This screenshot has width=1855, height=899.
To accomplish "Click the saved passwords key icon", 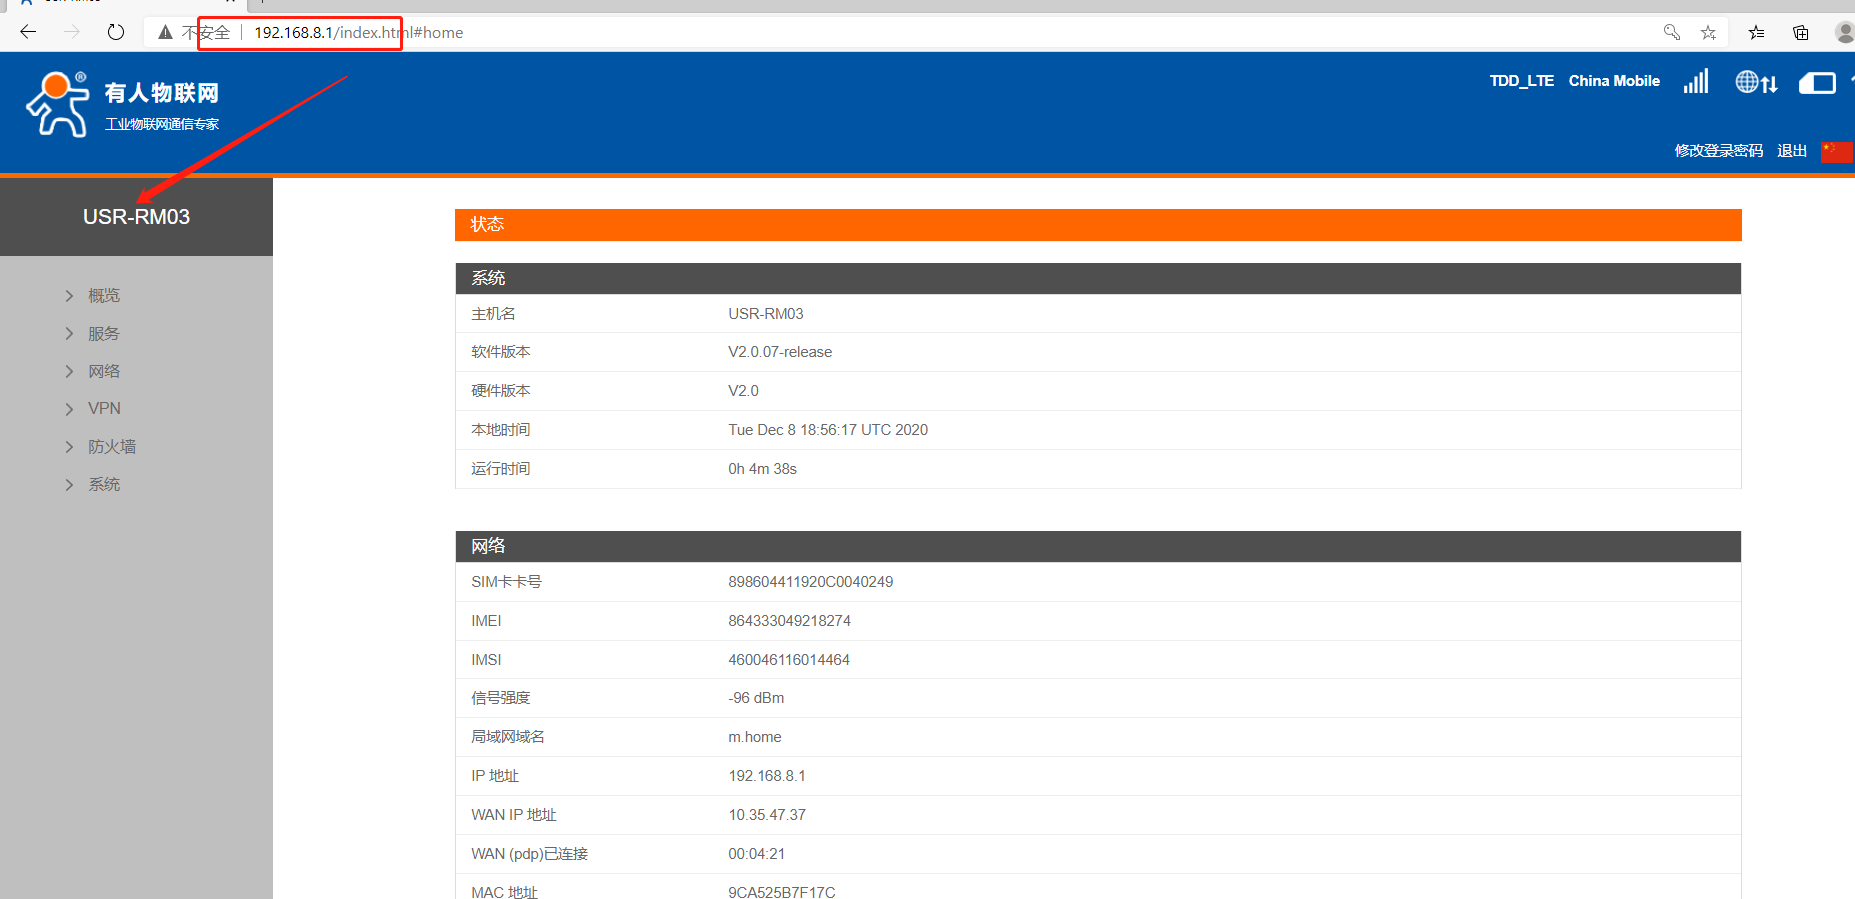I will pos(1671,33).
